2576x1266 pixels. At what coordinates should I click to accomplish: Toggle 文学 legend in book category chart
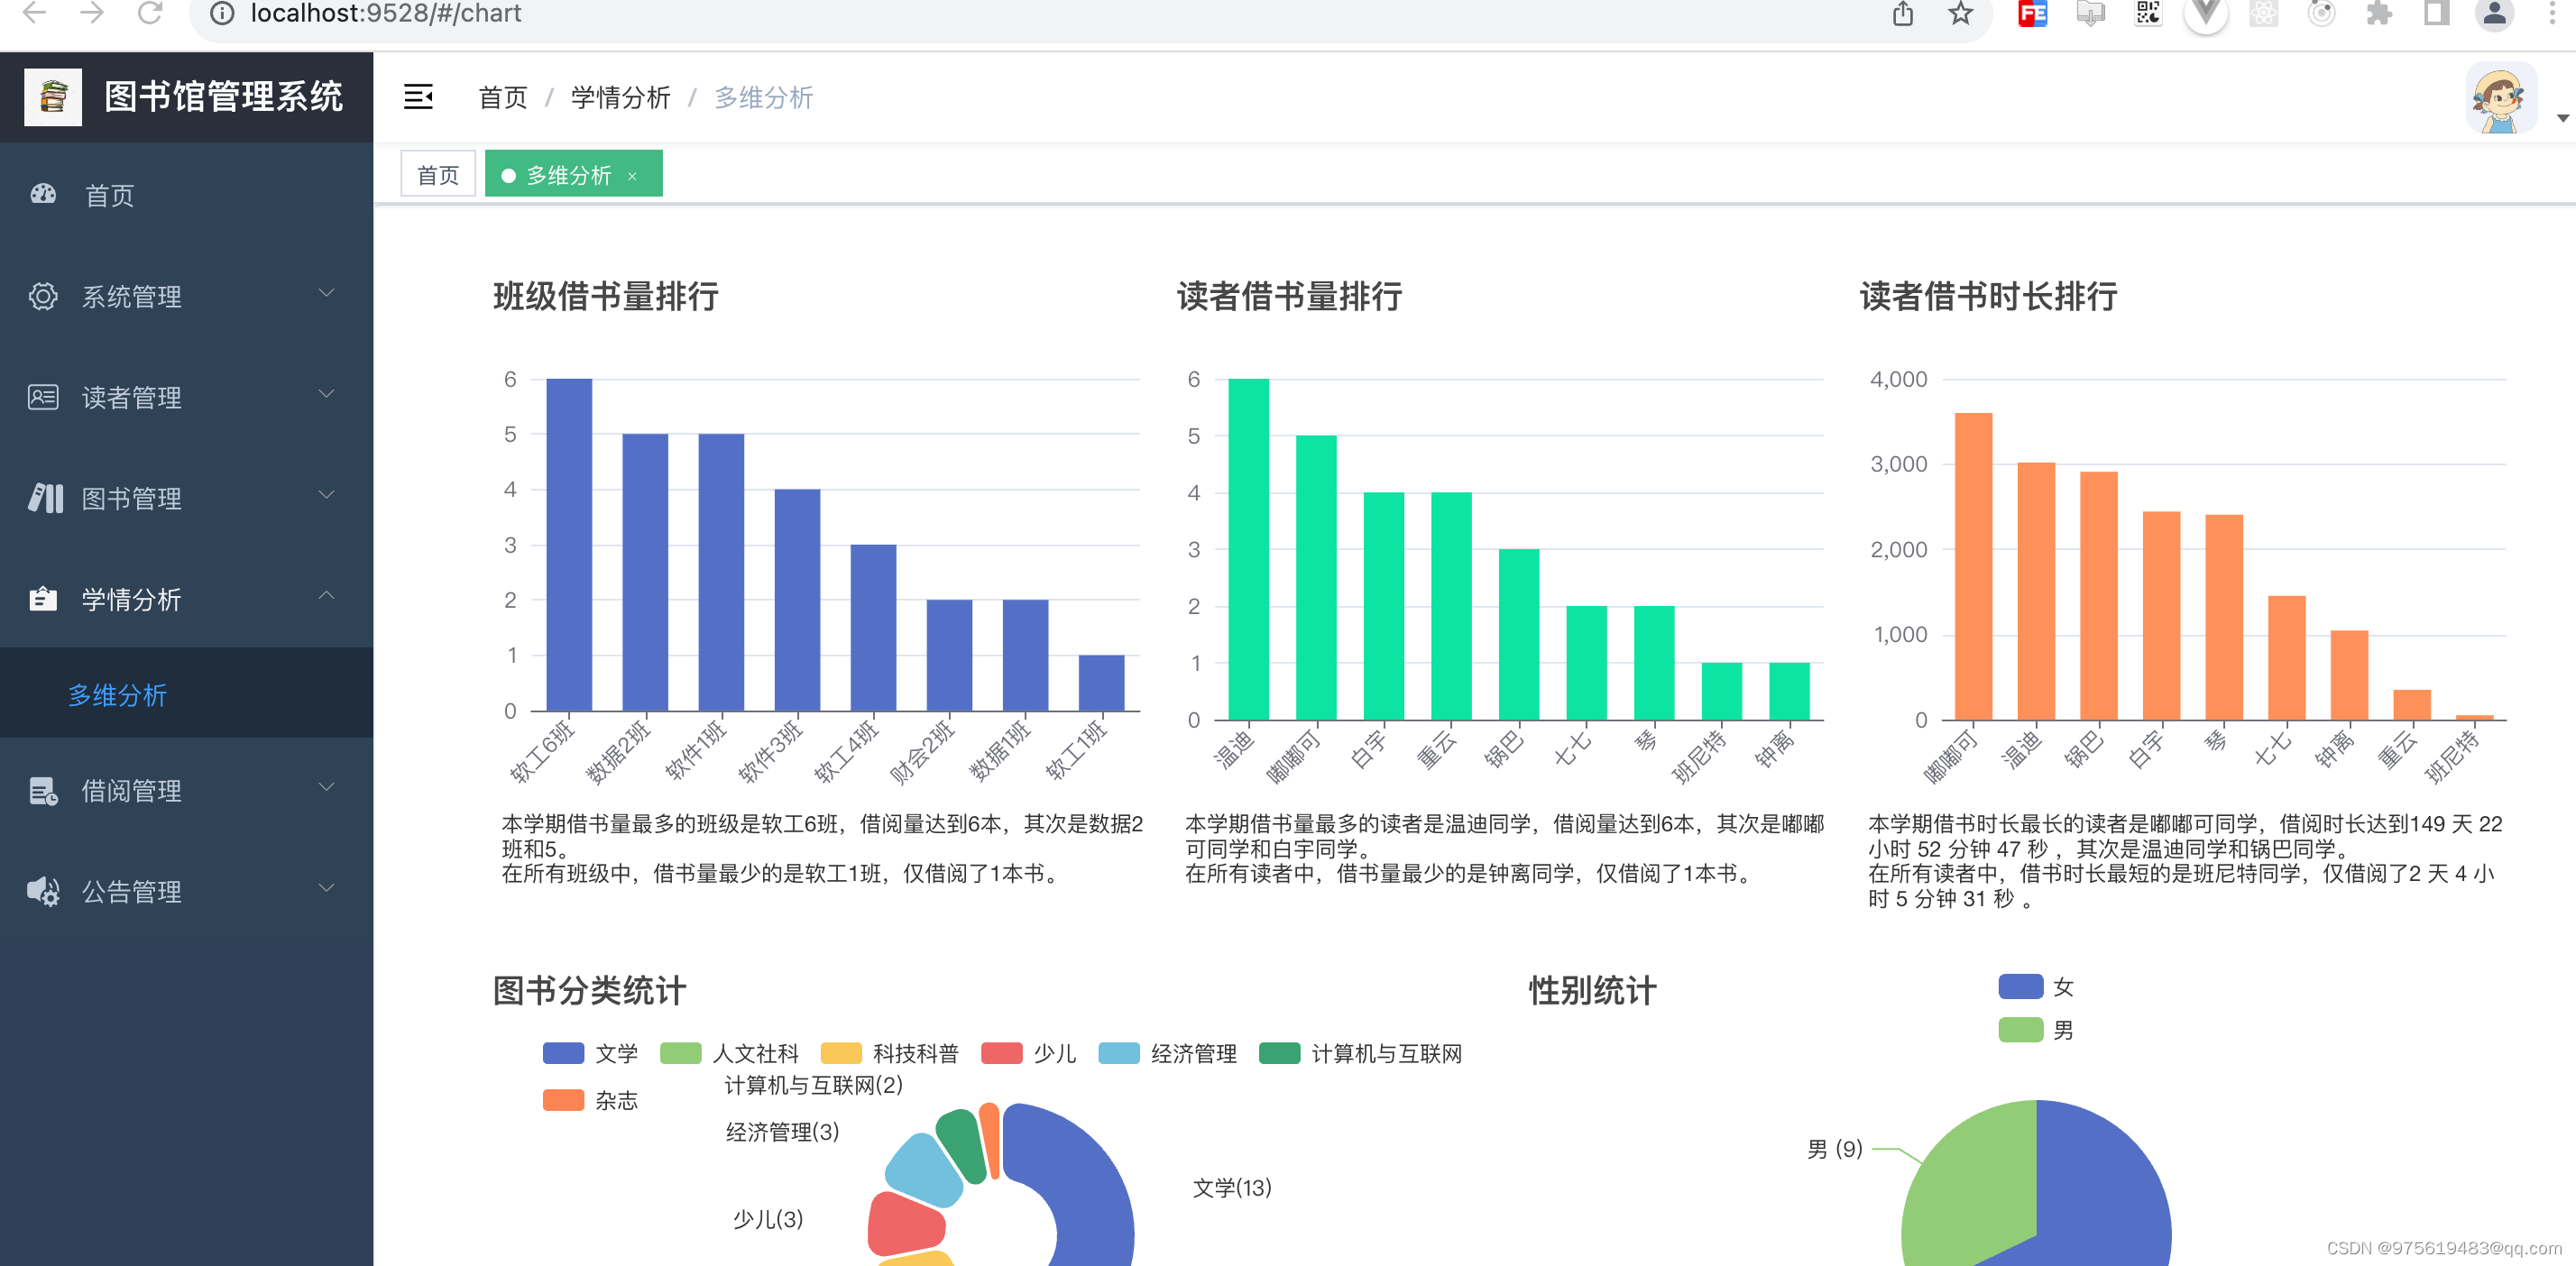pos(563,1053)
